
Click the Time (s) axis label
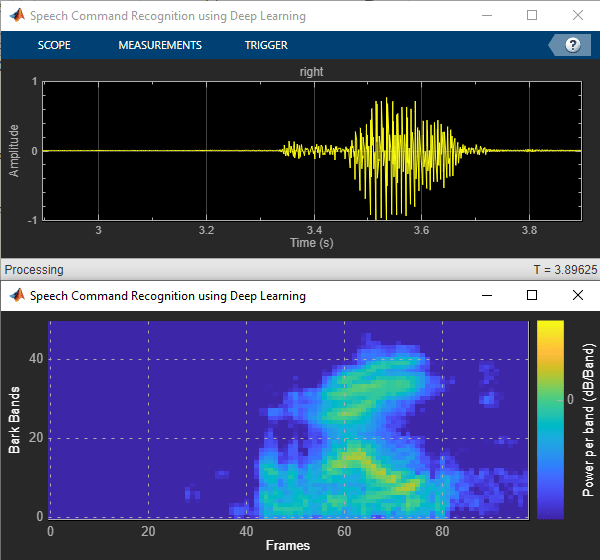[x=311, y=243]
